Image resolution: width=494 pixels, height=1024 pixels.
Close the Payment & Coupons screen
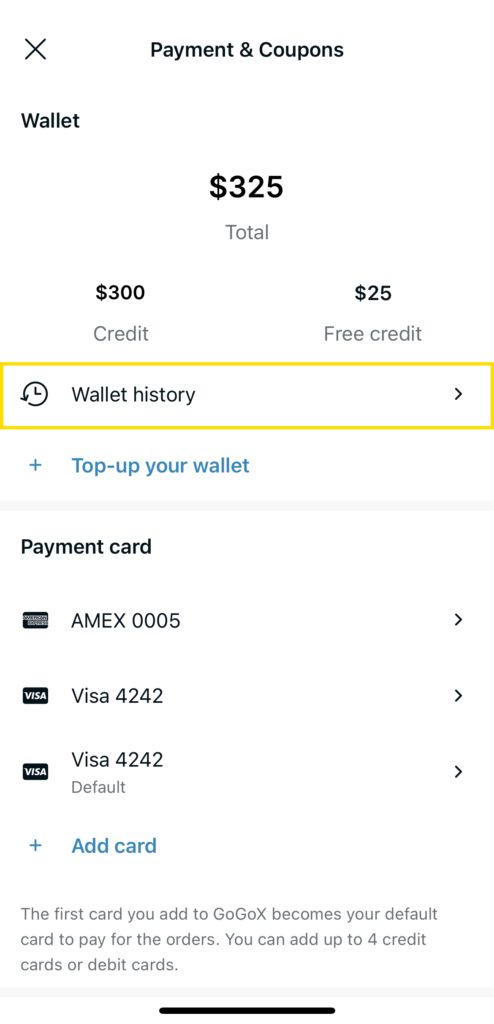(x=35, y=49)
